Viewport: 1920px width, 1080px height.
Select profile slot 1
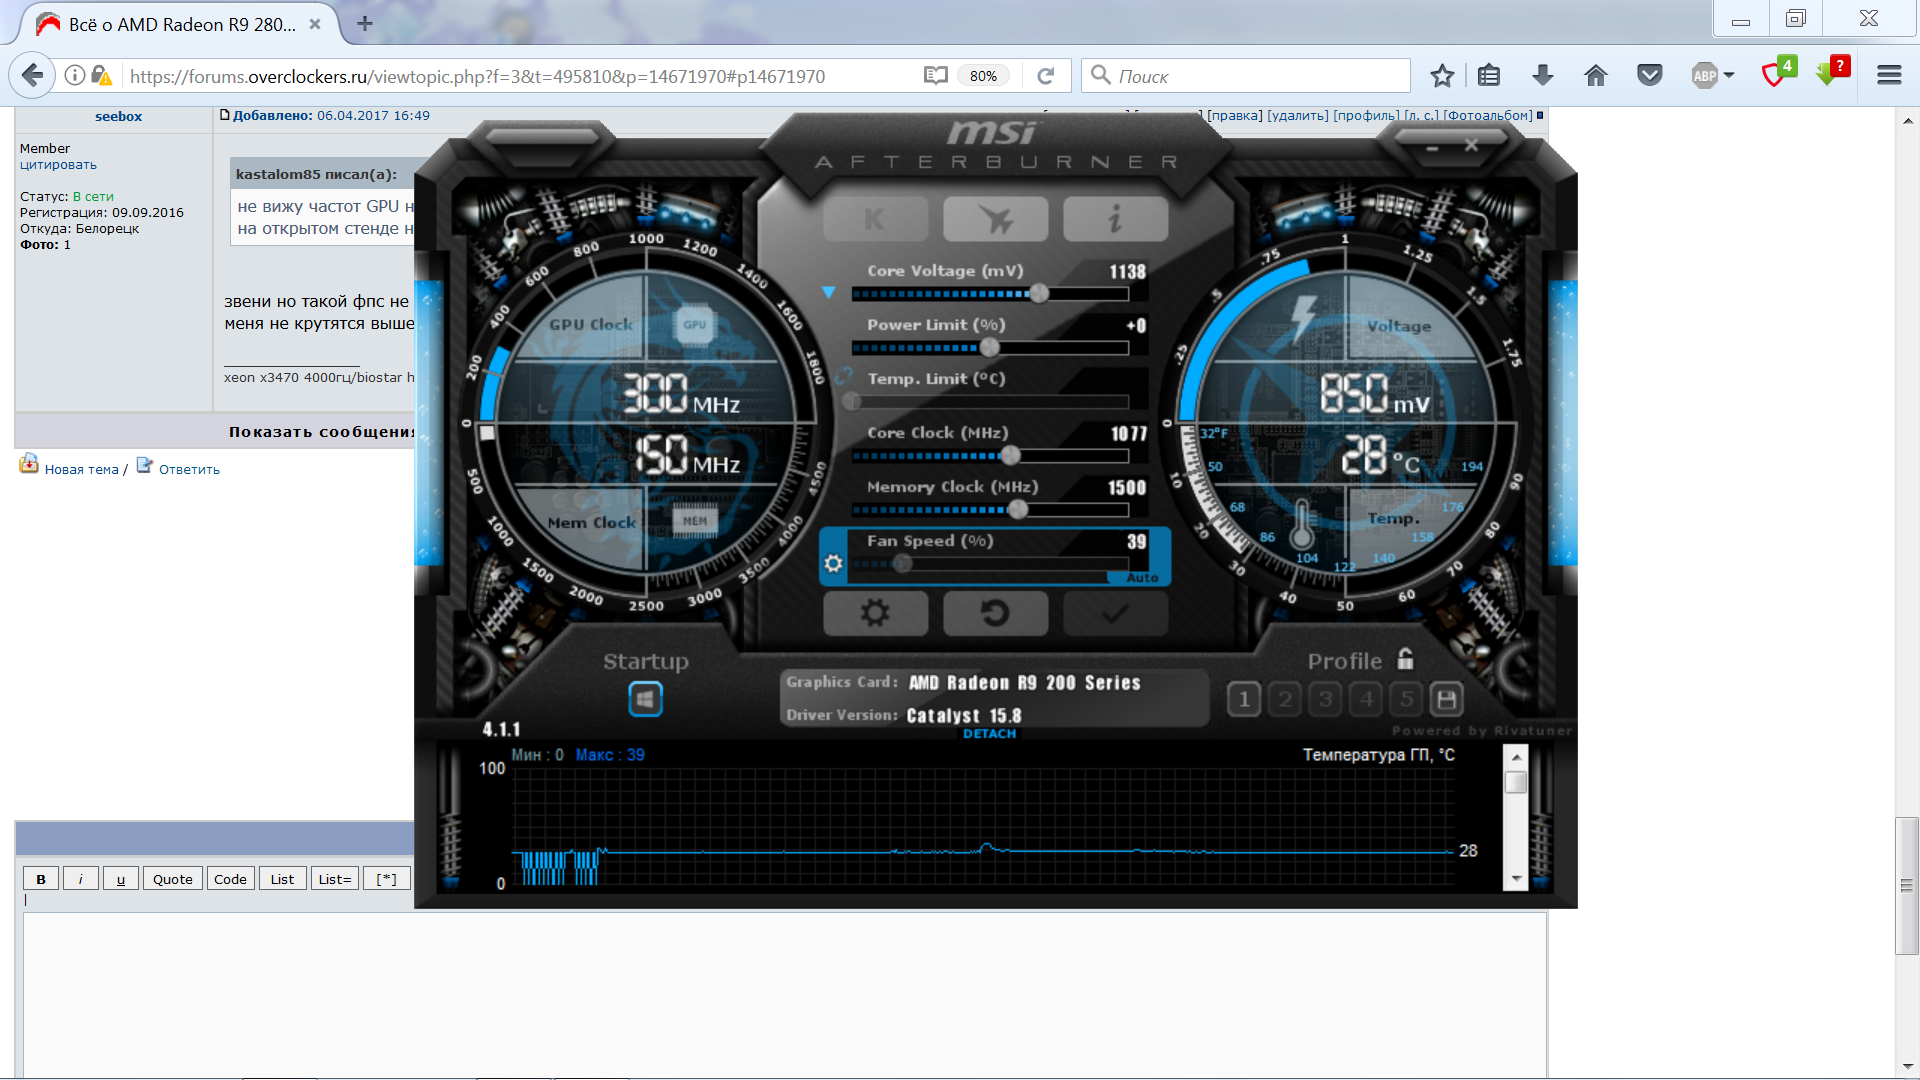point(1244,699)
